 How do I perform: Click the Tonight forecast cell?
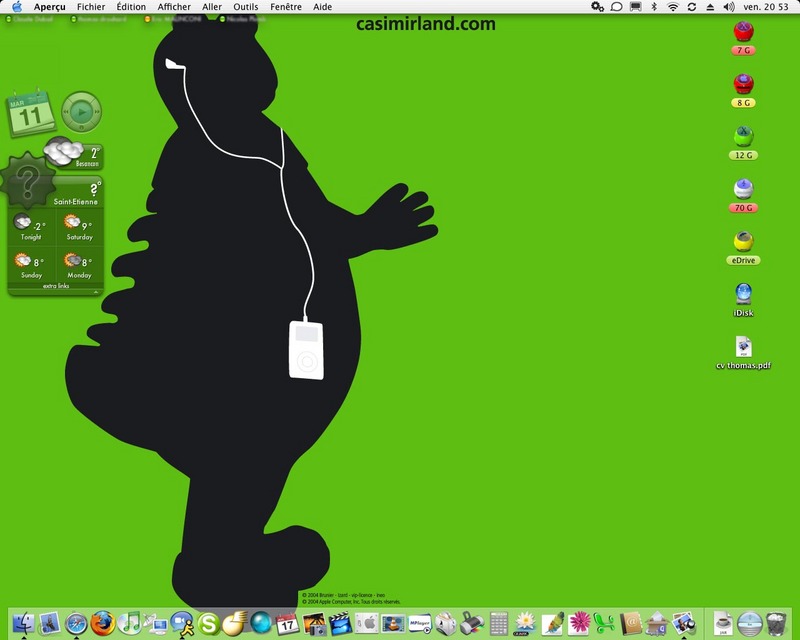[31, 227]
